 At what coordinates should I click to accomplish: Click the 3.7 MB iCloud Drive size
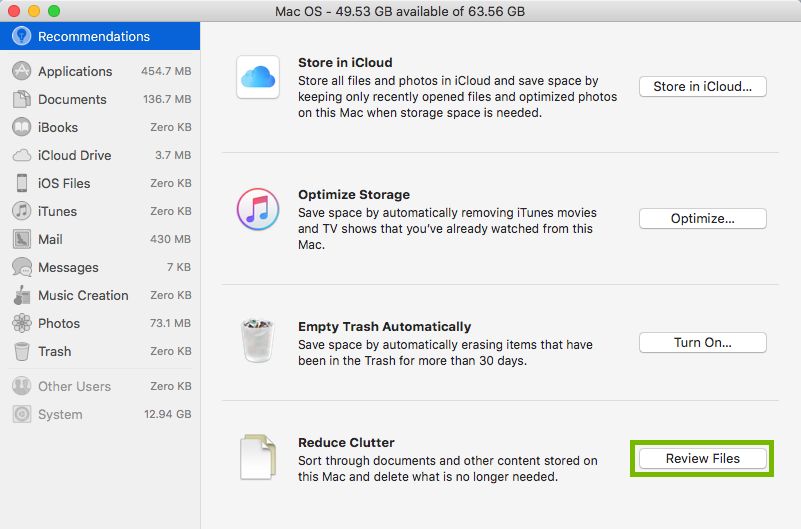(x=173, y=155)
